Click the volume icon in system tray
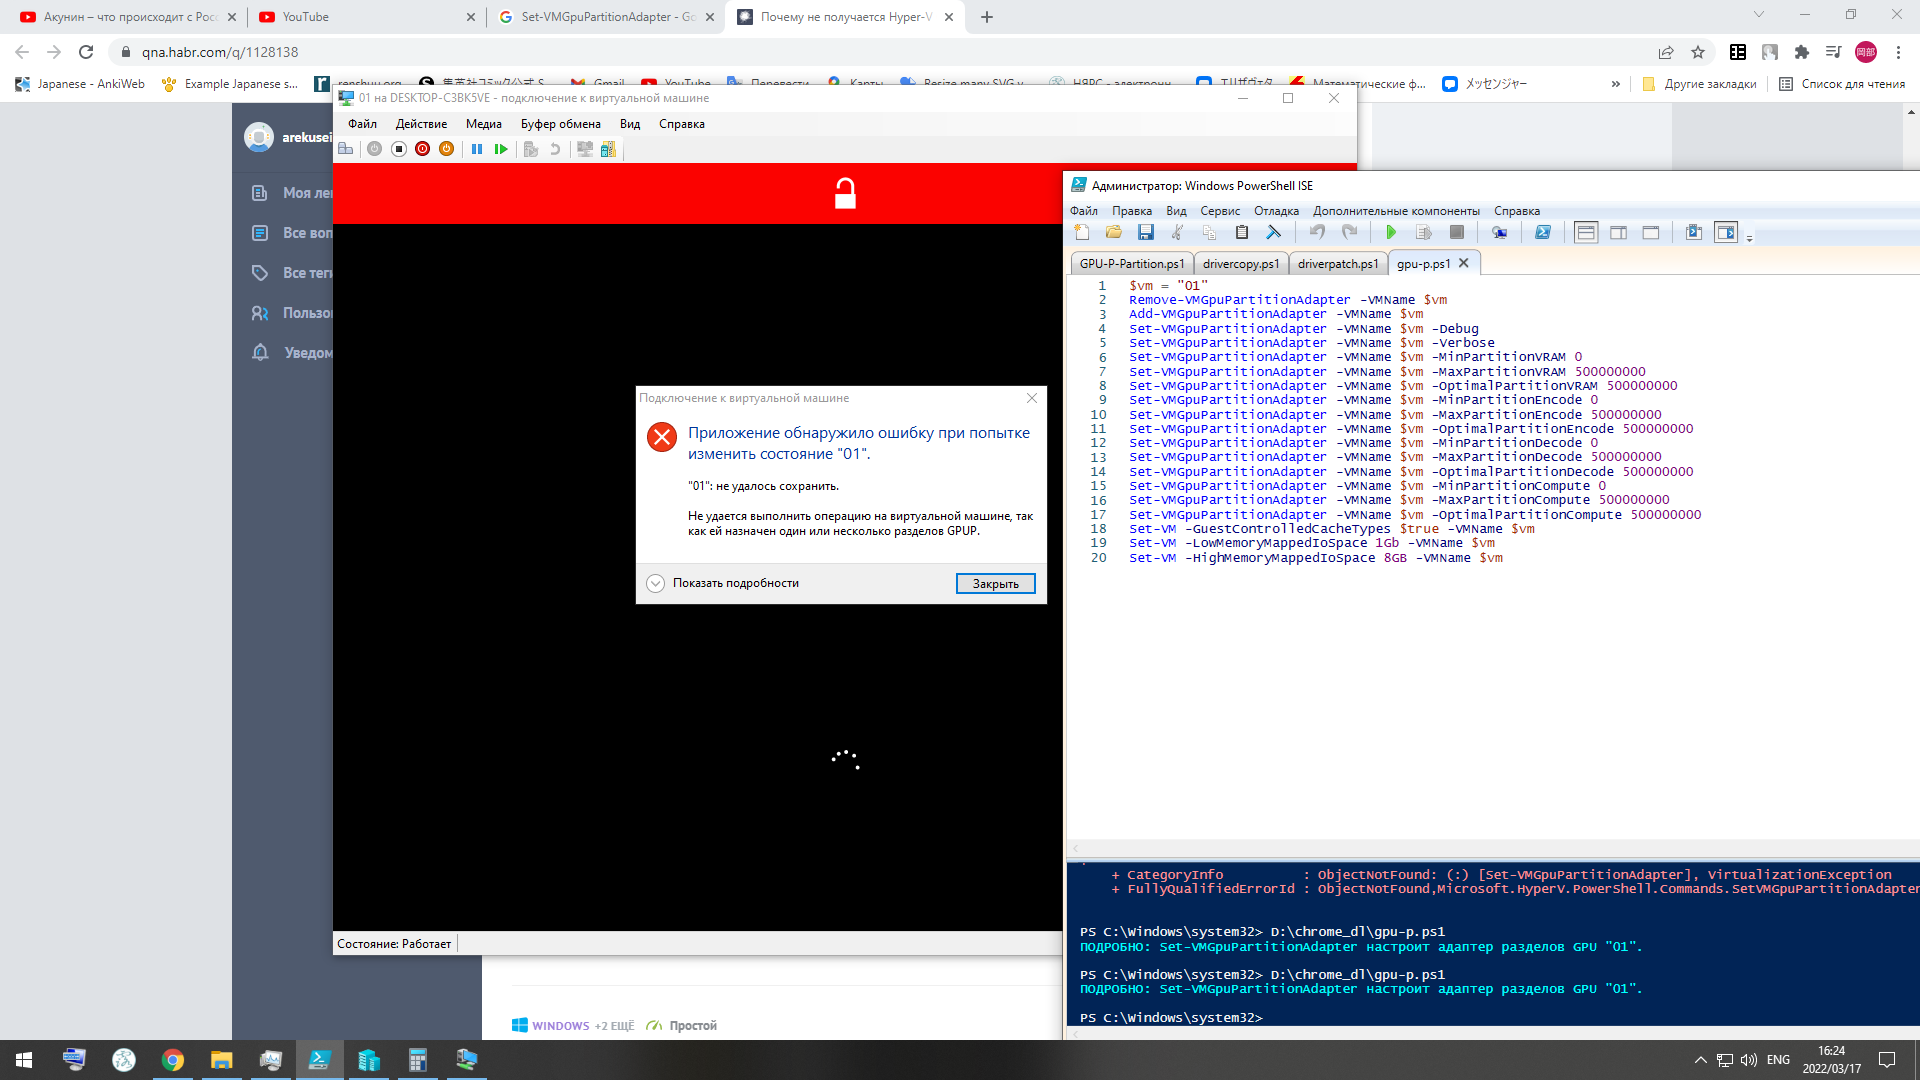Viewport: 1920px width, 1080px height. pyautogui.click(x=1749, y=1060)
